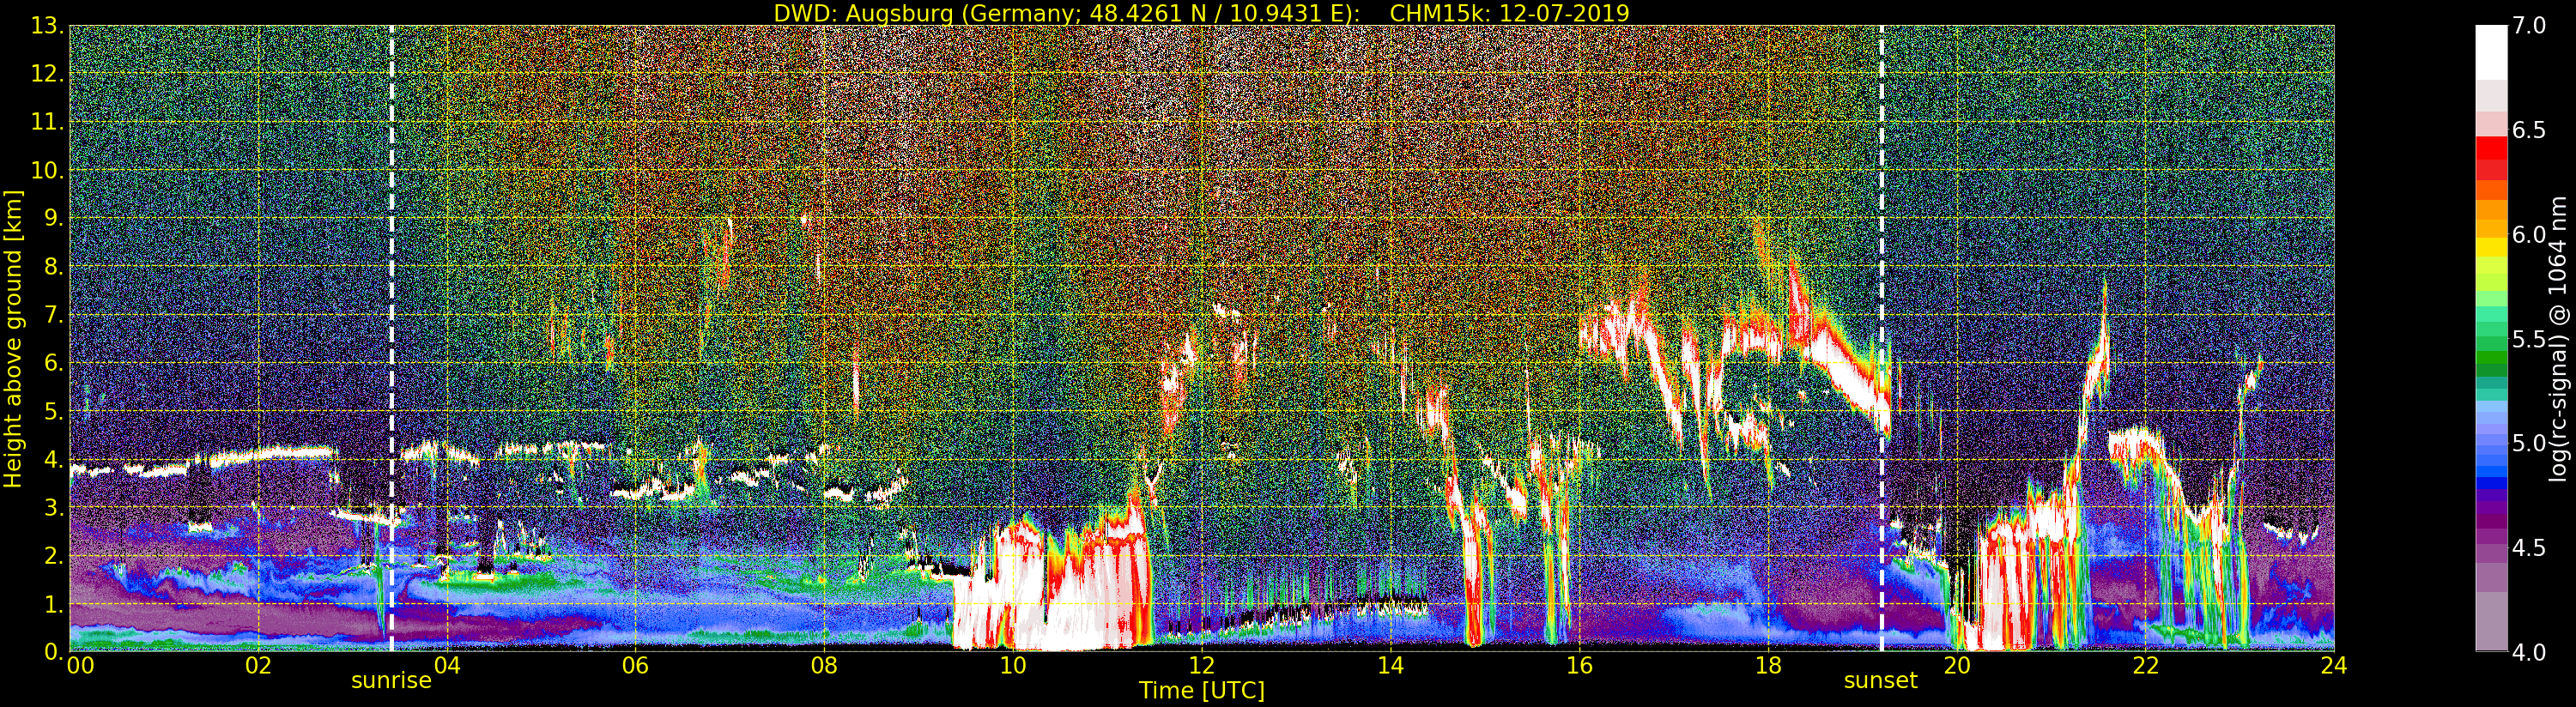Screen dimensions: 2576x707
Task: Click the "12" tick on time axis
Action: tap(1202, 666)
